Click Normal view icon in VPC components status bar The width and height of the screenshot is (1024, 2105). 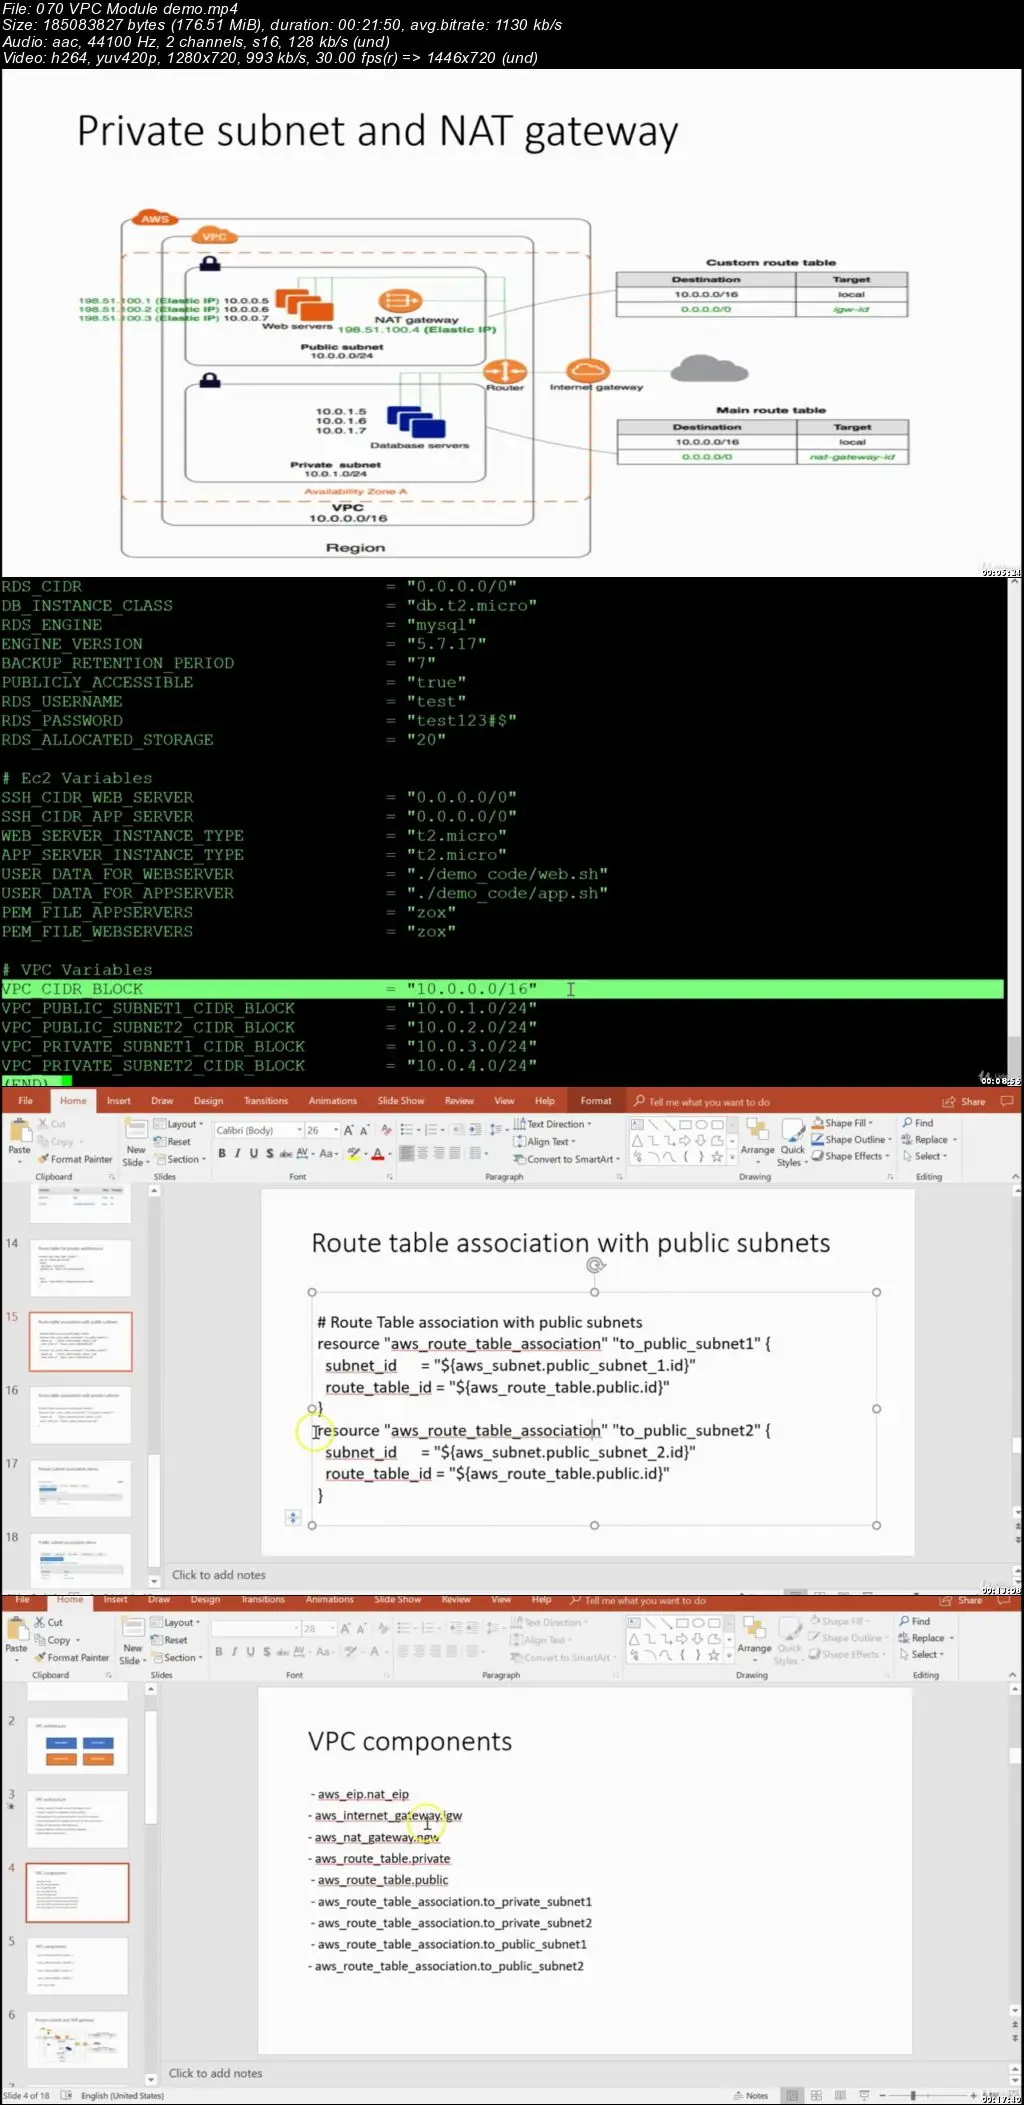point(792,2095)
